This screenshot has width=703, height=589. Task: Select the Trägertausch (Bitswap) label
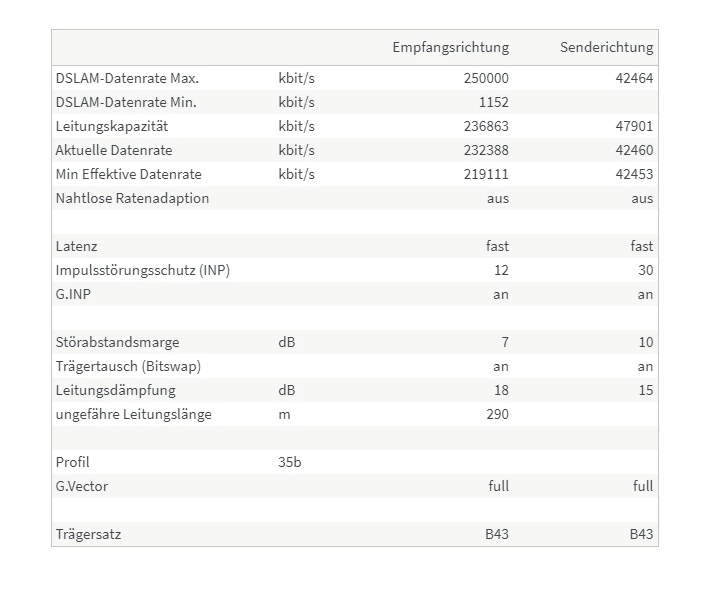click(x=128, y=366)
